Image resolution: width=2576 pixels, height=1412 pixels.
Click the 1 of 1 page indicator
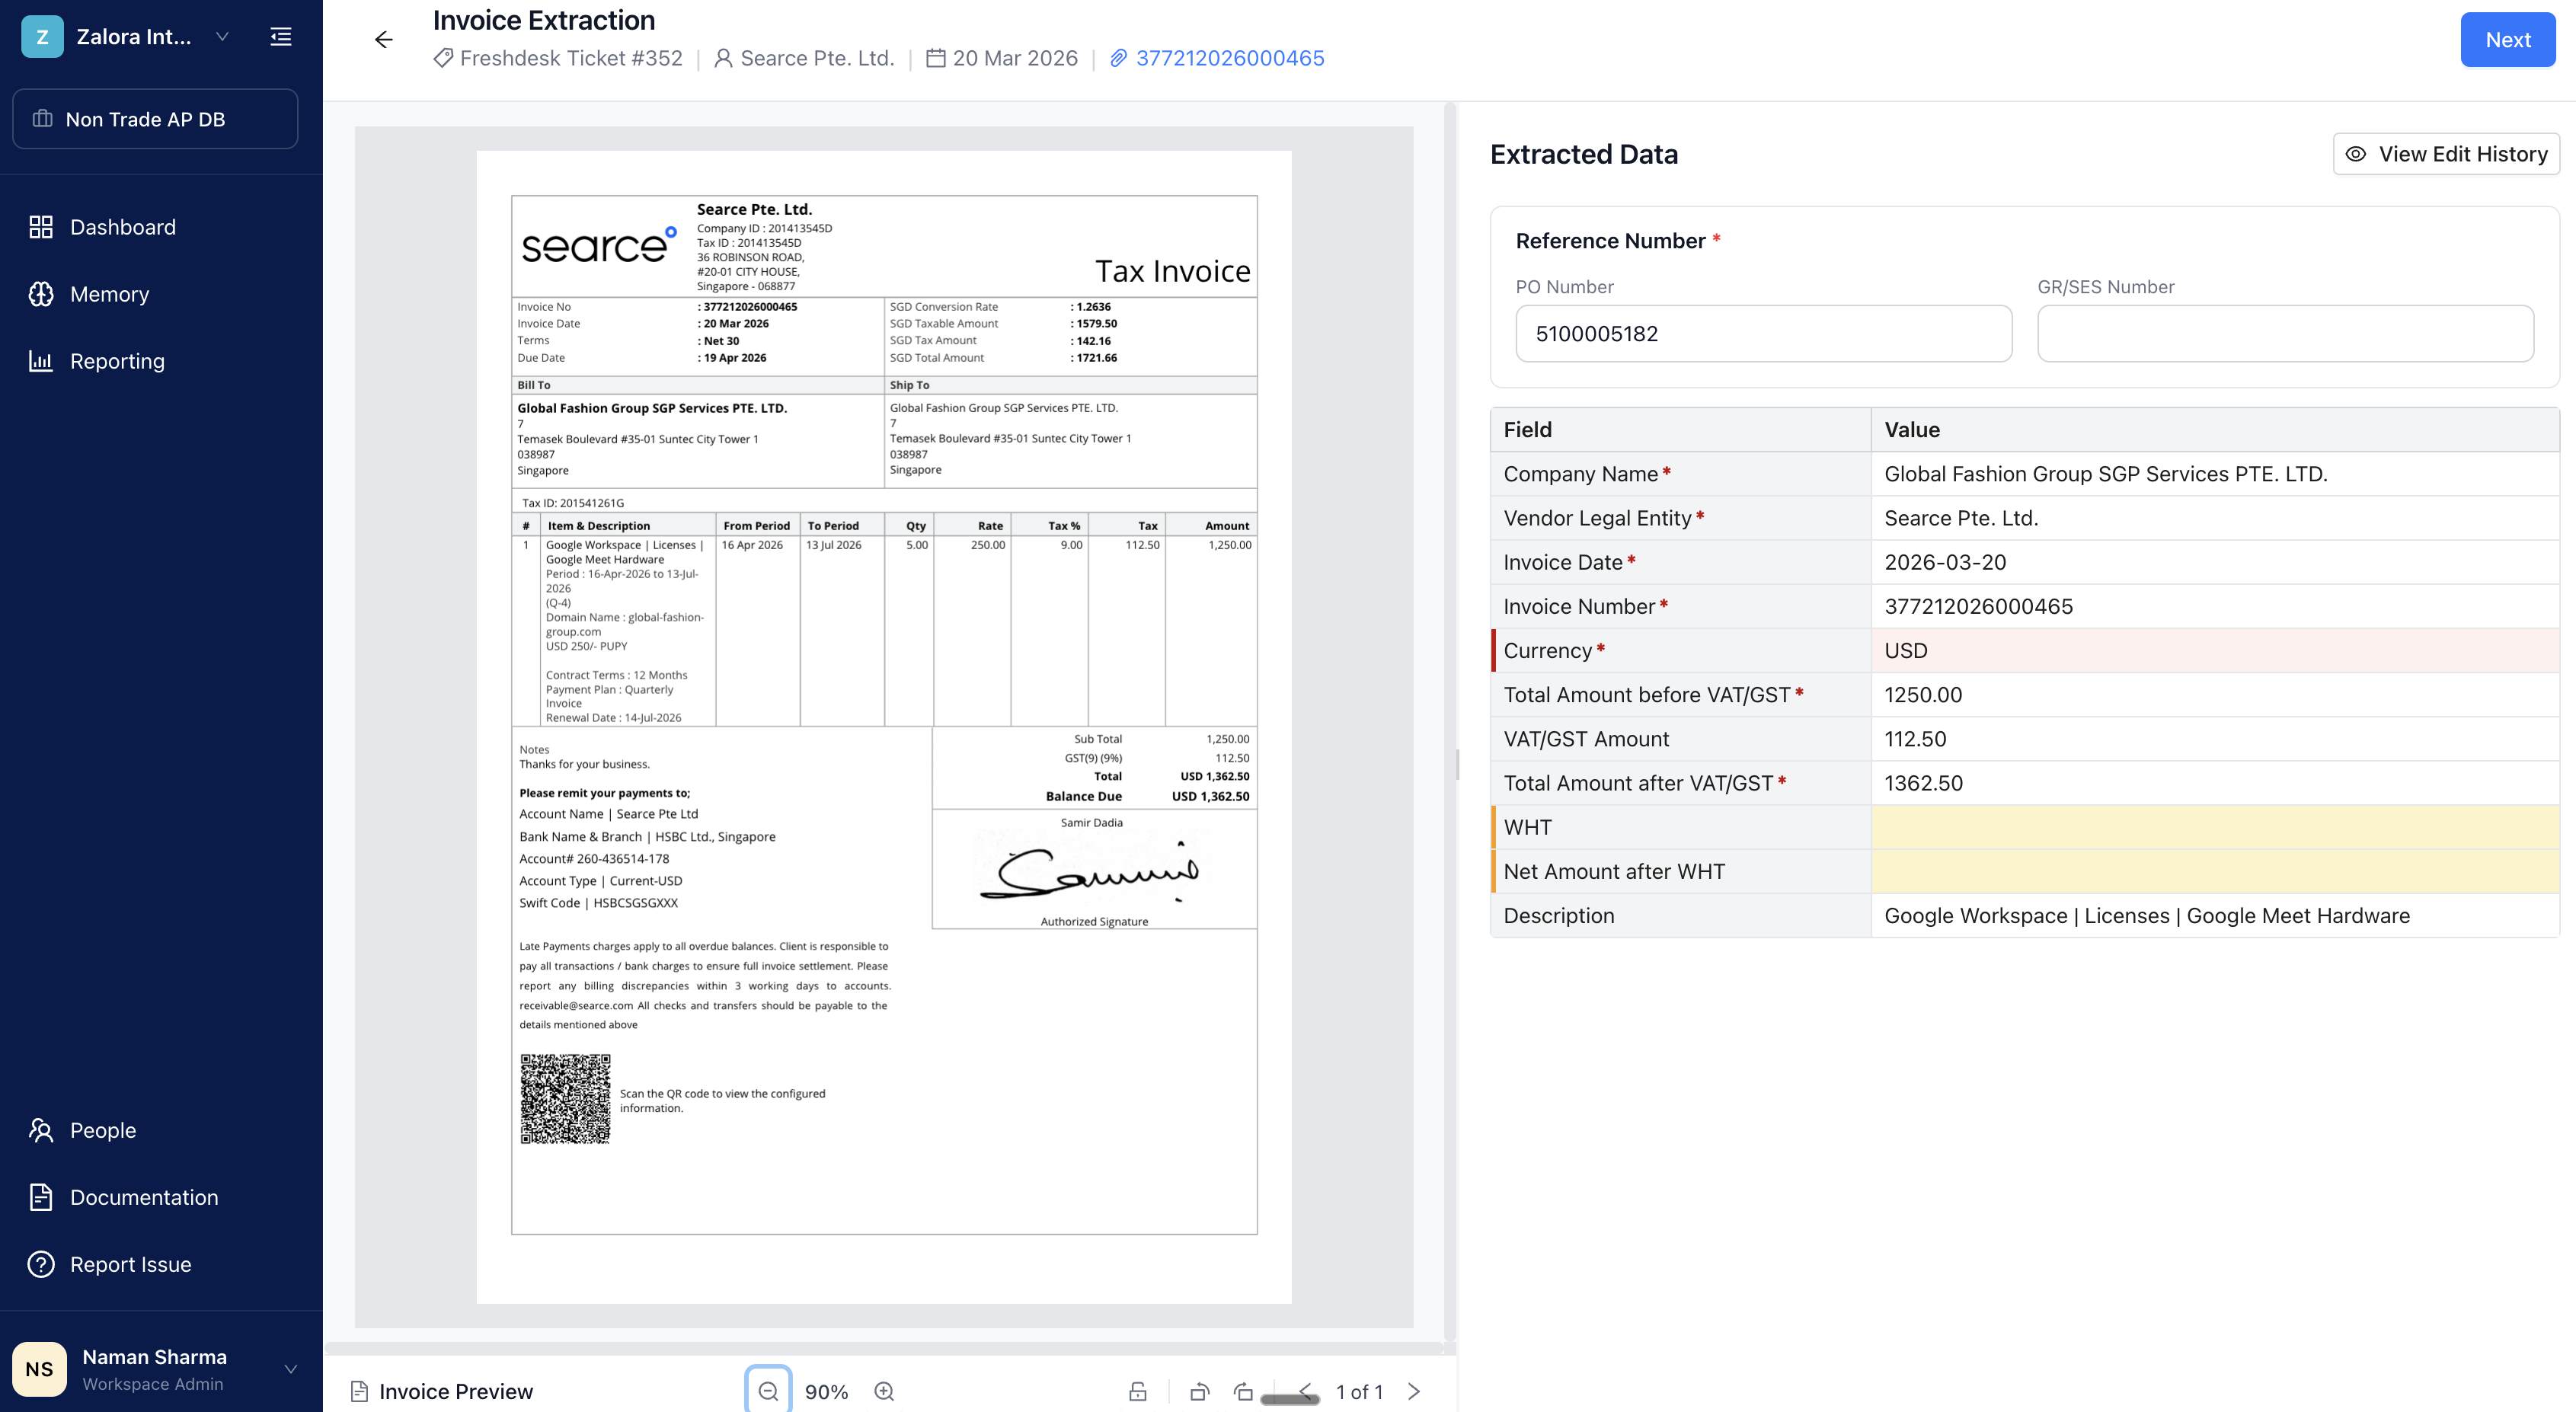1359,1391
